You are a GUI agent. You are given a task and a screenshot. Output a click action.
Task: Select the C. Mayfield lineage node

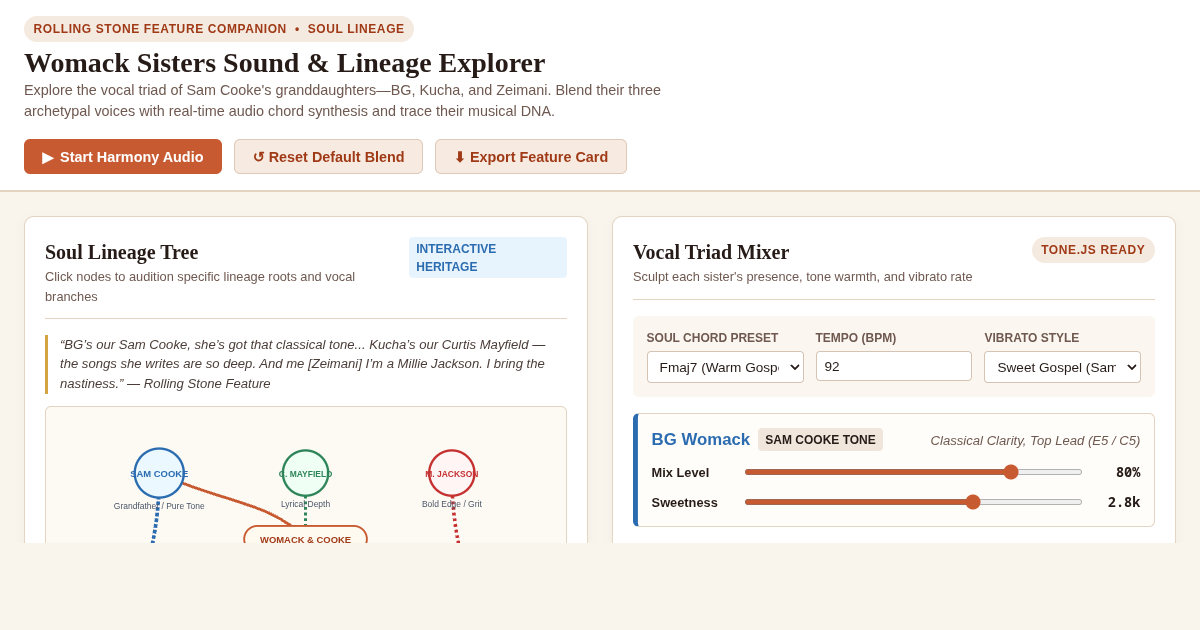pyautogui.click(x=305, y=473)
